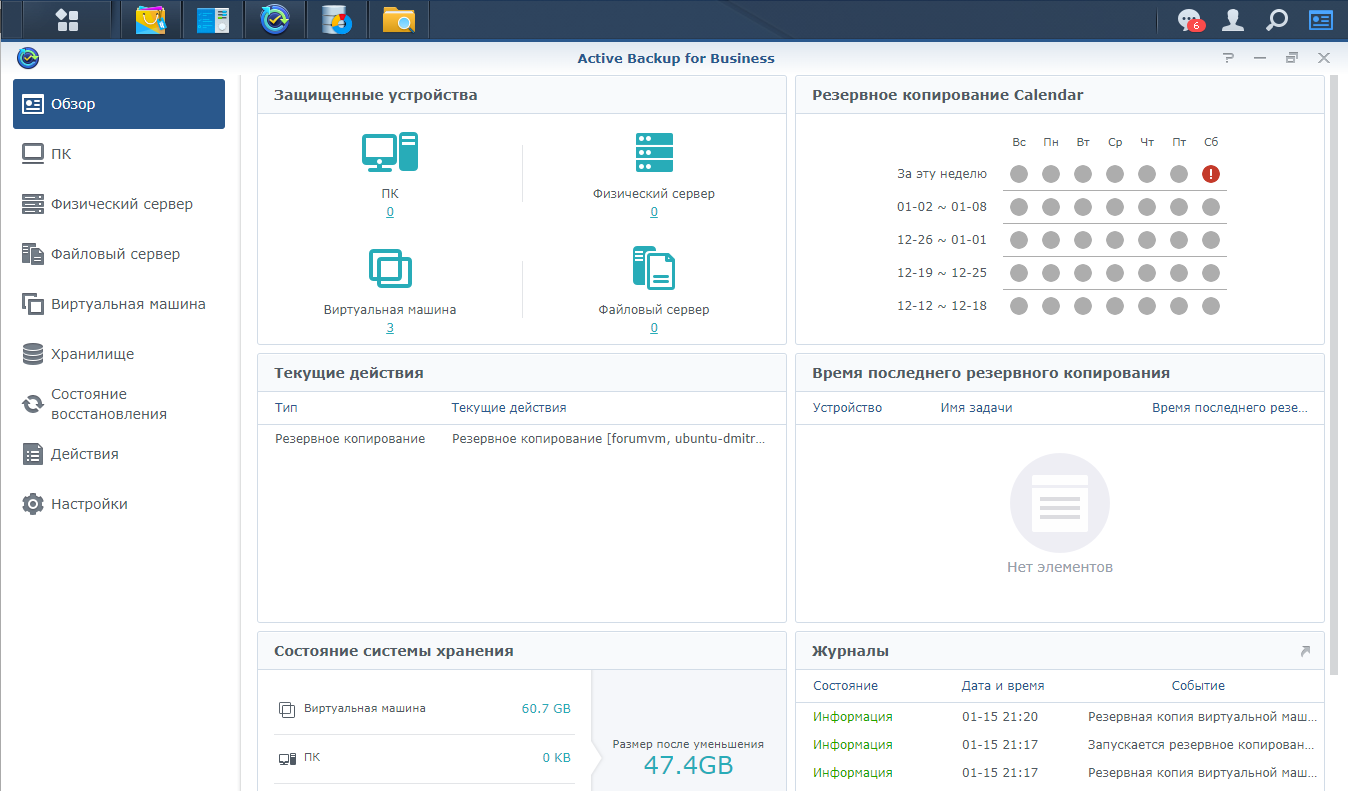Click the Дата и время logs header

click(1003, 686)
